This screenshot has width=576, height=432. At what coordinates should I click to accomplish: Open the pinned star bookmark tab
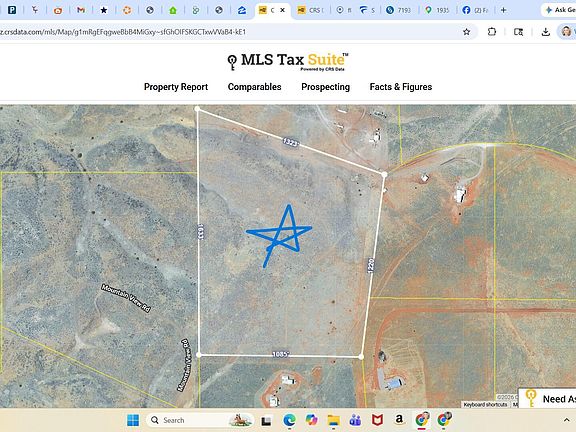pyautogui.click(x=104, y=10)
